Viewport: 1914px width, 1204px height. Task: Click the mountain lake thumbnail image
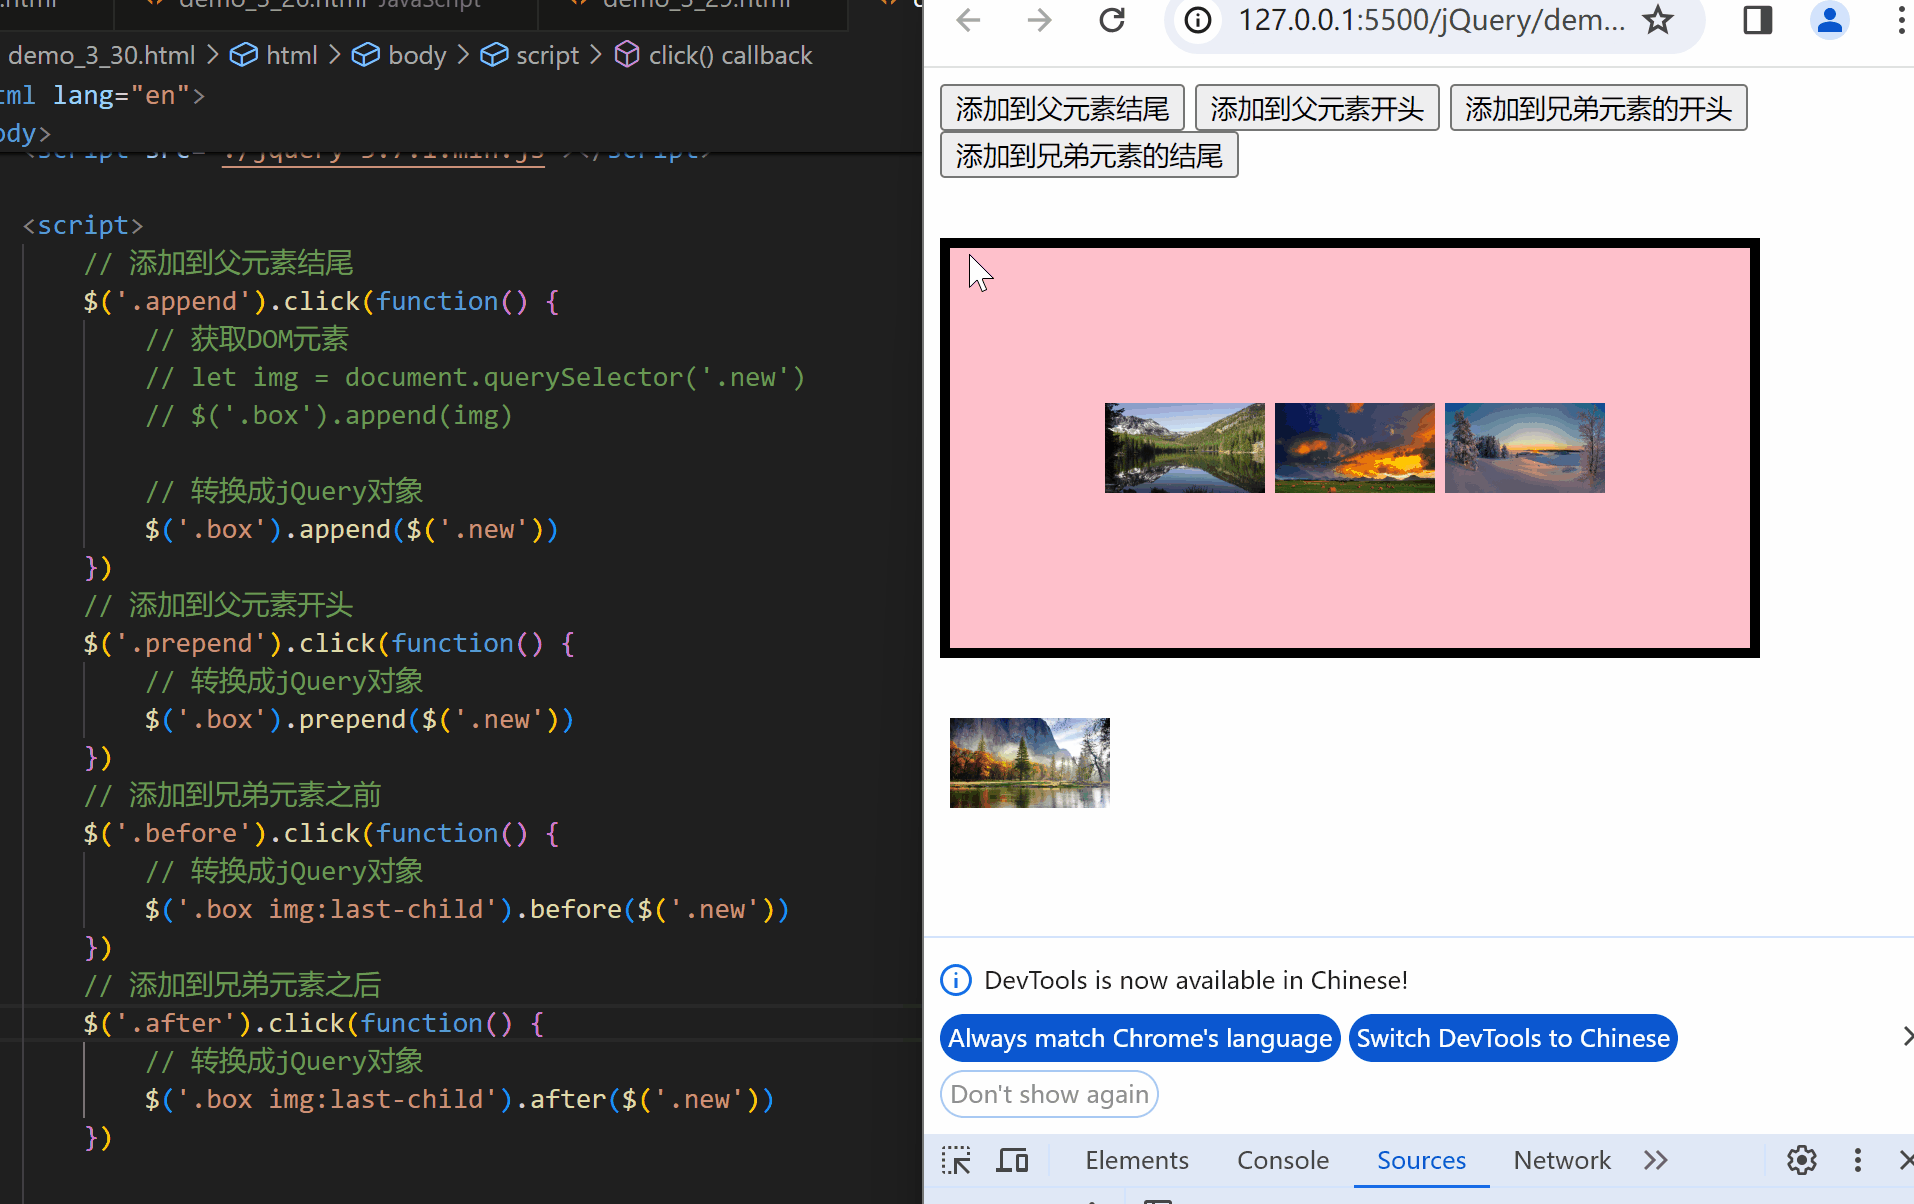click(x=1184, y=448)
